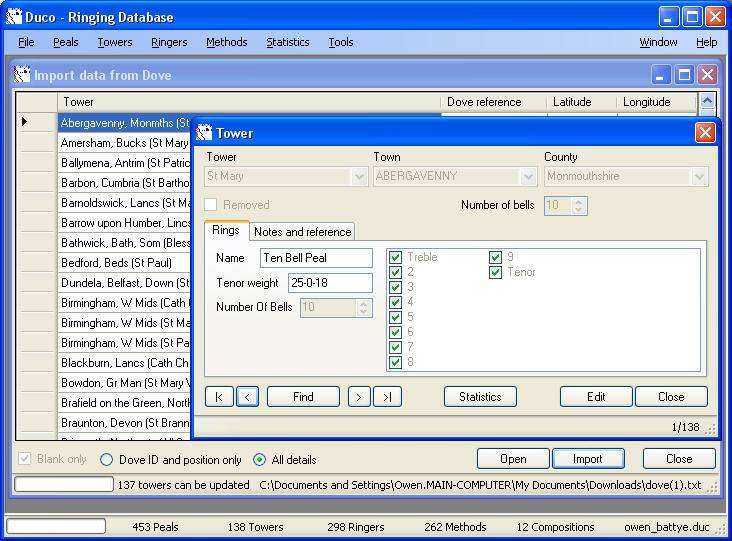The width and height of the screenshot is (732, 541).
Task: Go to the previous tower record
Action: (x=247, y=397)
